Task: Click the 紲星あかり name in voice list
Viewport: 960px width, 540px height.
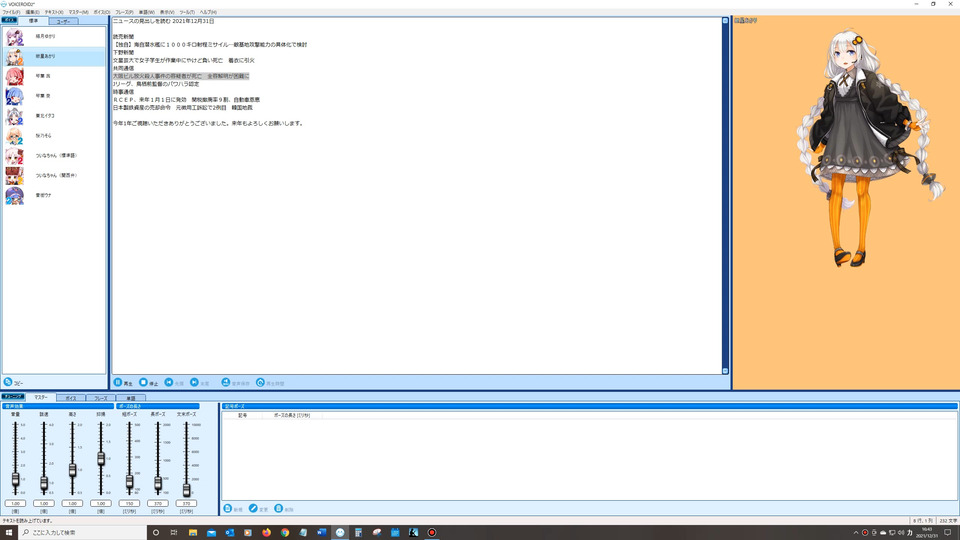Action: [x=45, y=56]
